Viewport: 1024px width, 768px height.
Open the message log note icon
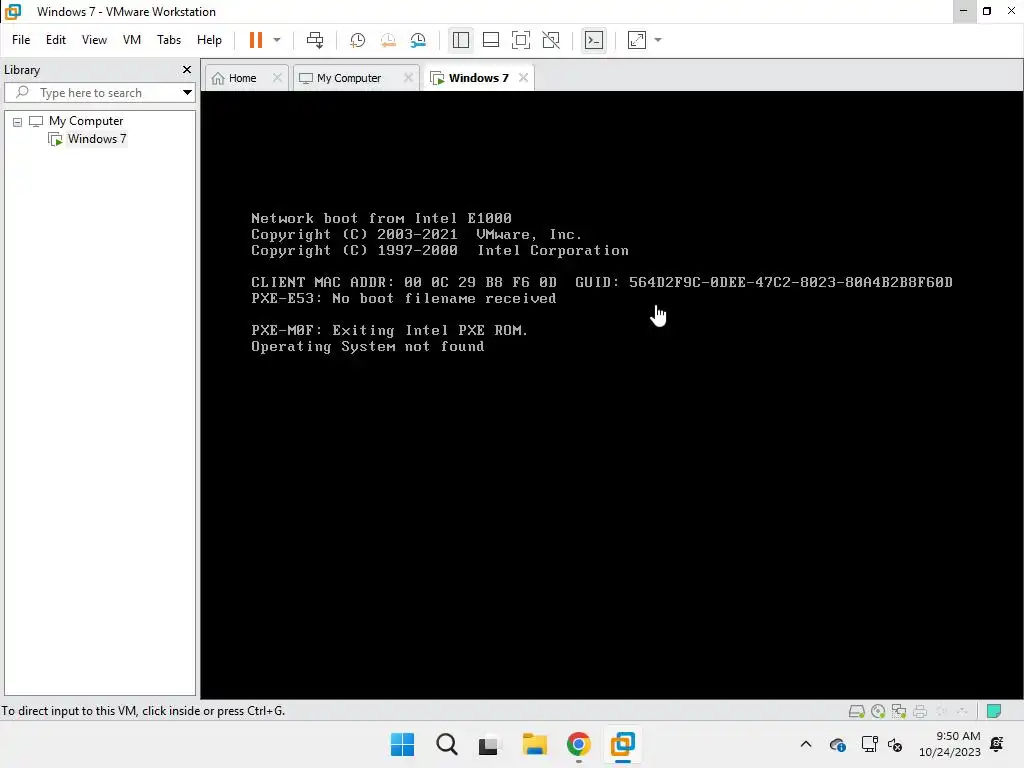tap(994, 711)
